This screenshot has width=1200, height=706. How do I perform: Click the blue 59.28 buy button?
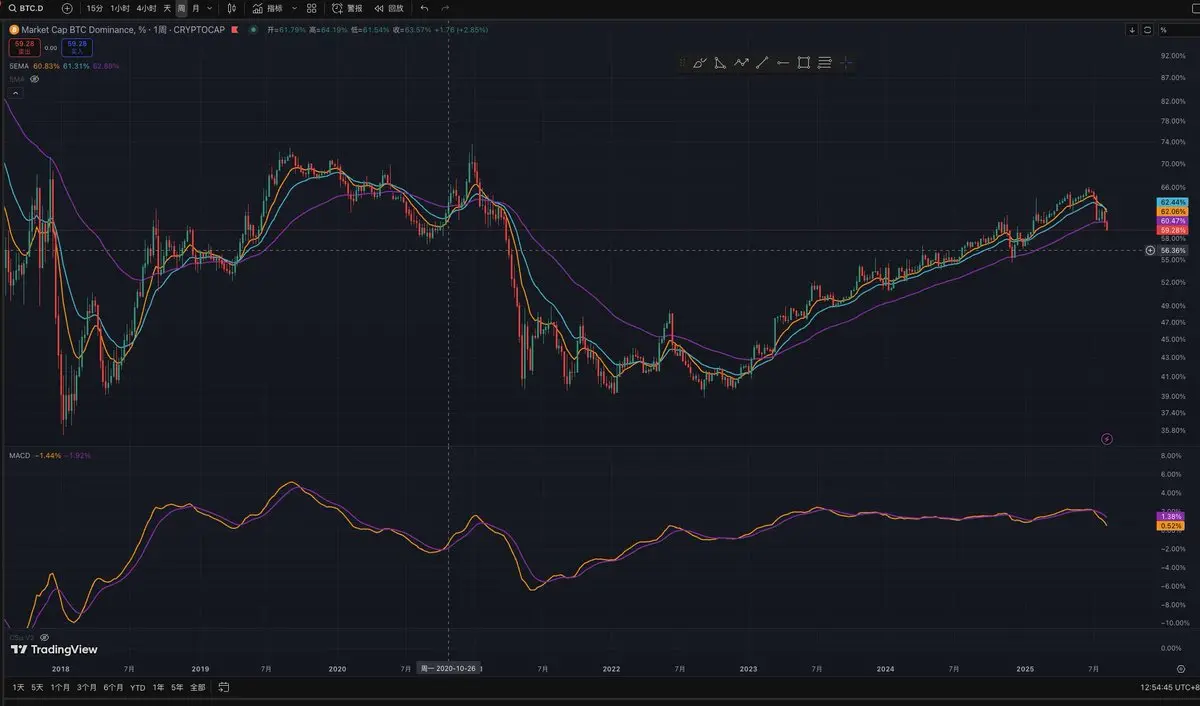point(77,47)
